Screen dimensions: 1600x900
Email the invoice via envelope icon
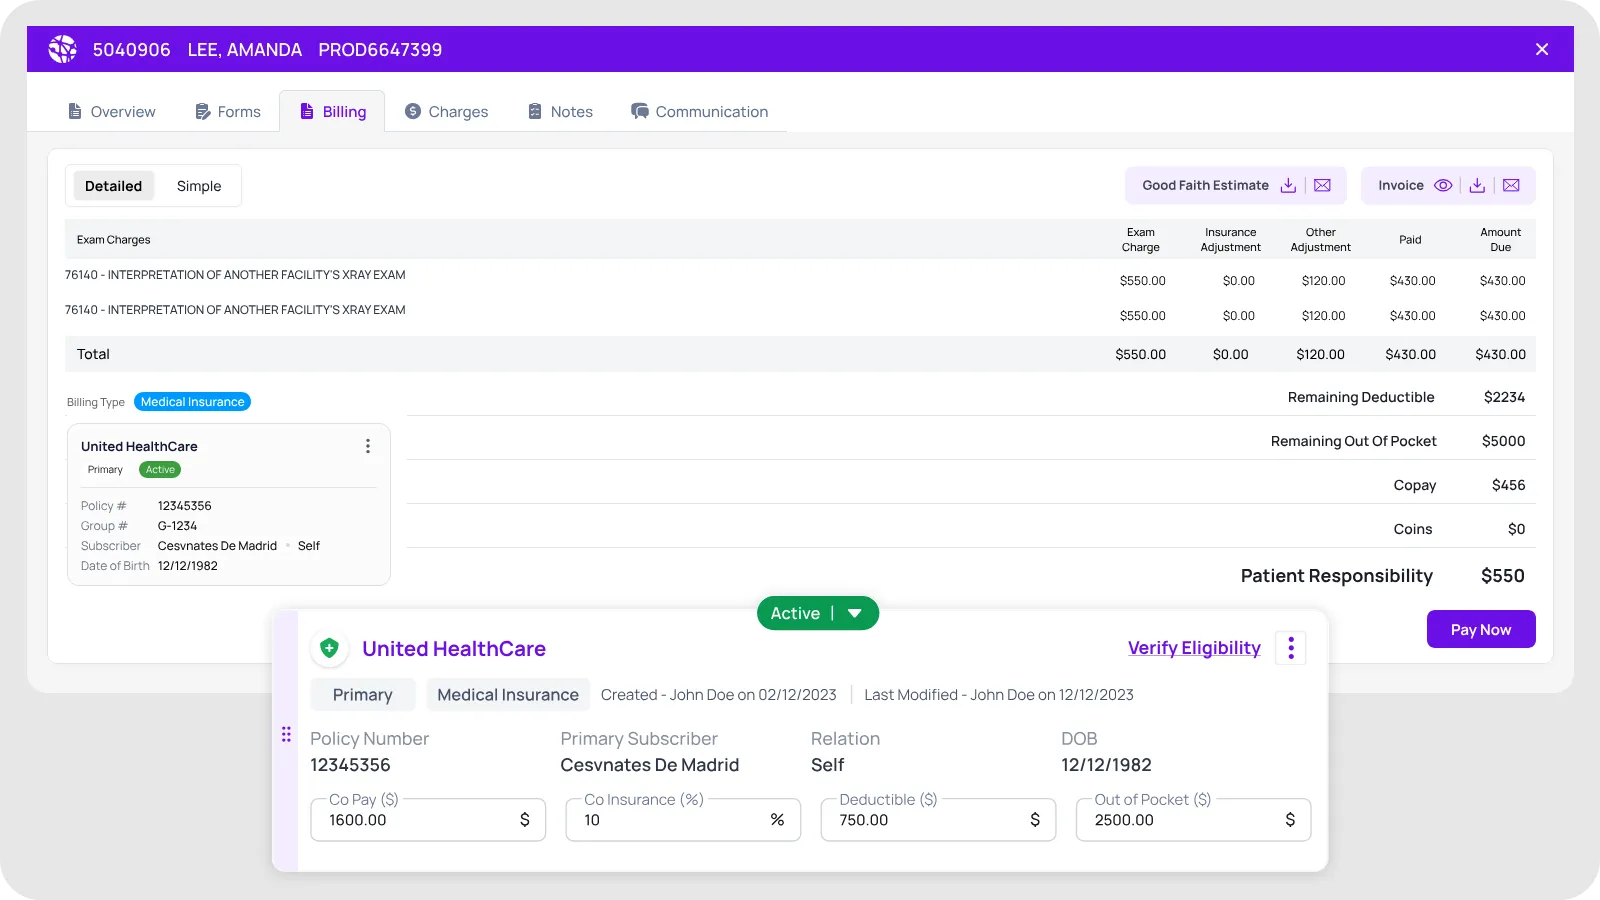coord(1511,186)
